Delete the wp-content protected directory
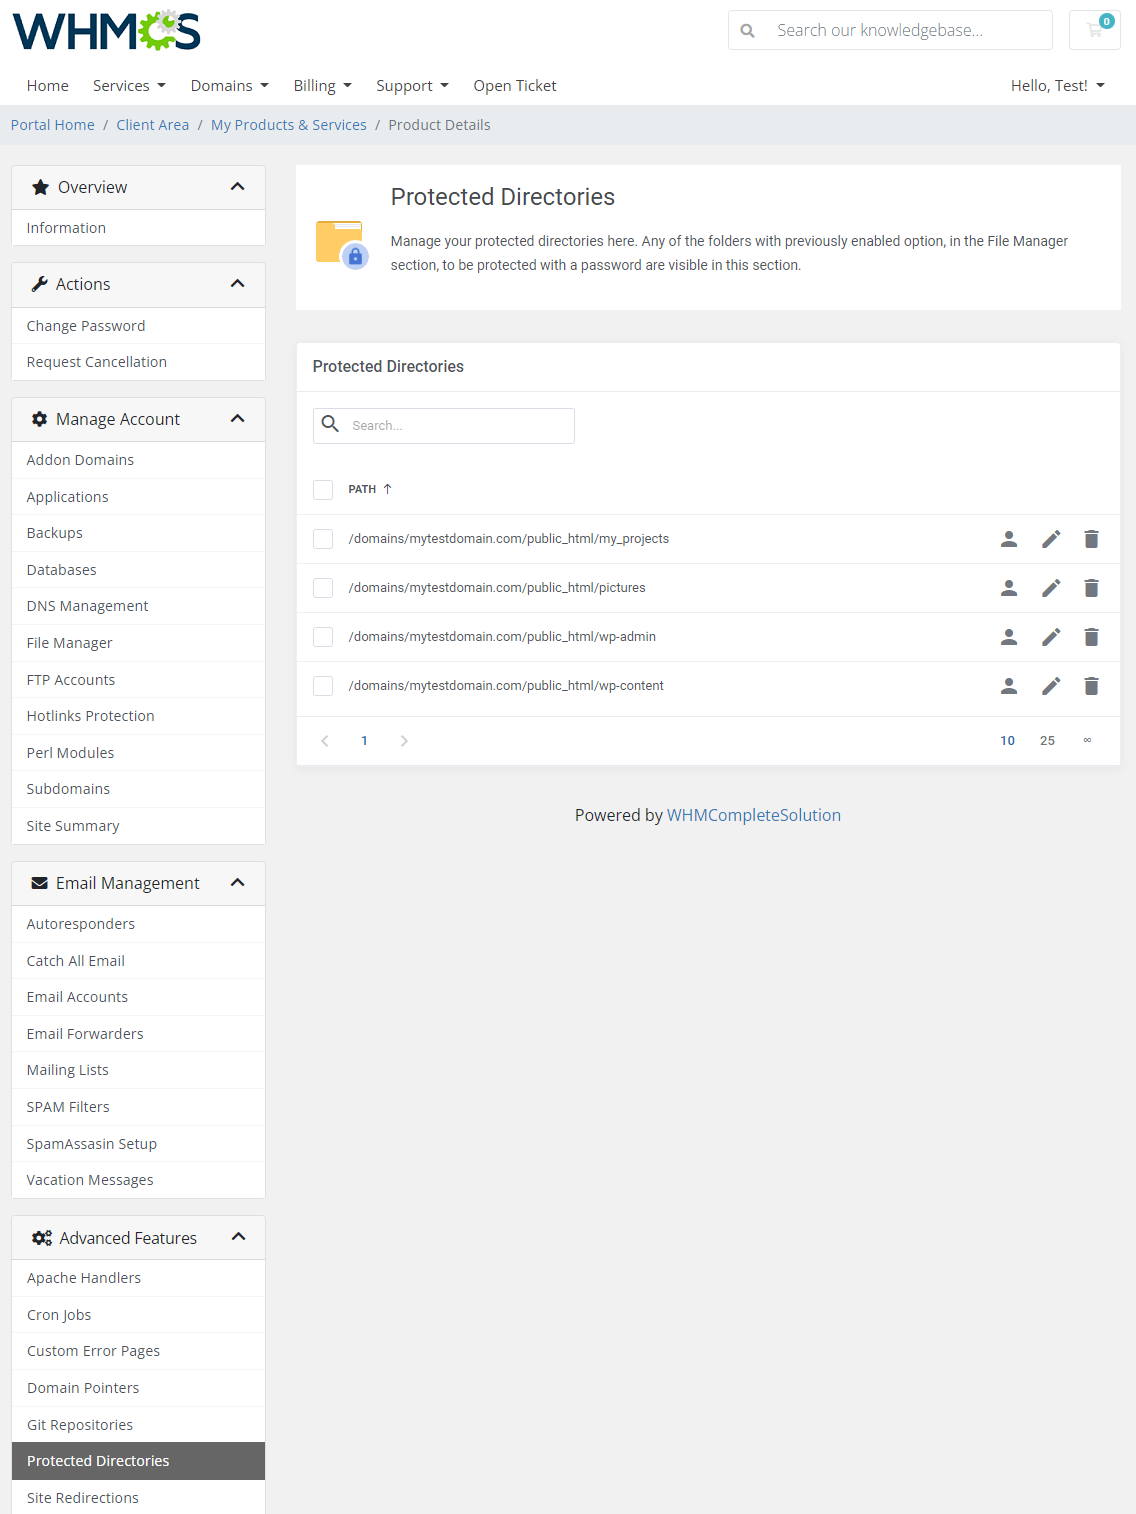Viewport: 1136px width, 1514px height. point(1092,686)
